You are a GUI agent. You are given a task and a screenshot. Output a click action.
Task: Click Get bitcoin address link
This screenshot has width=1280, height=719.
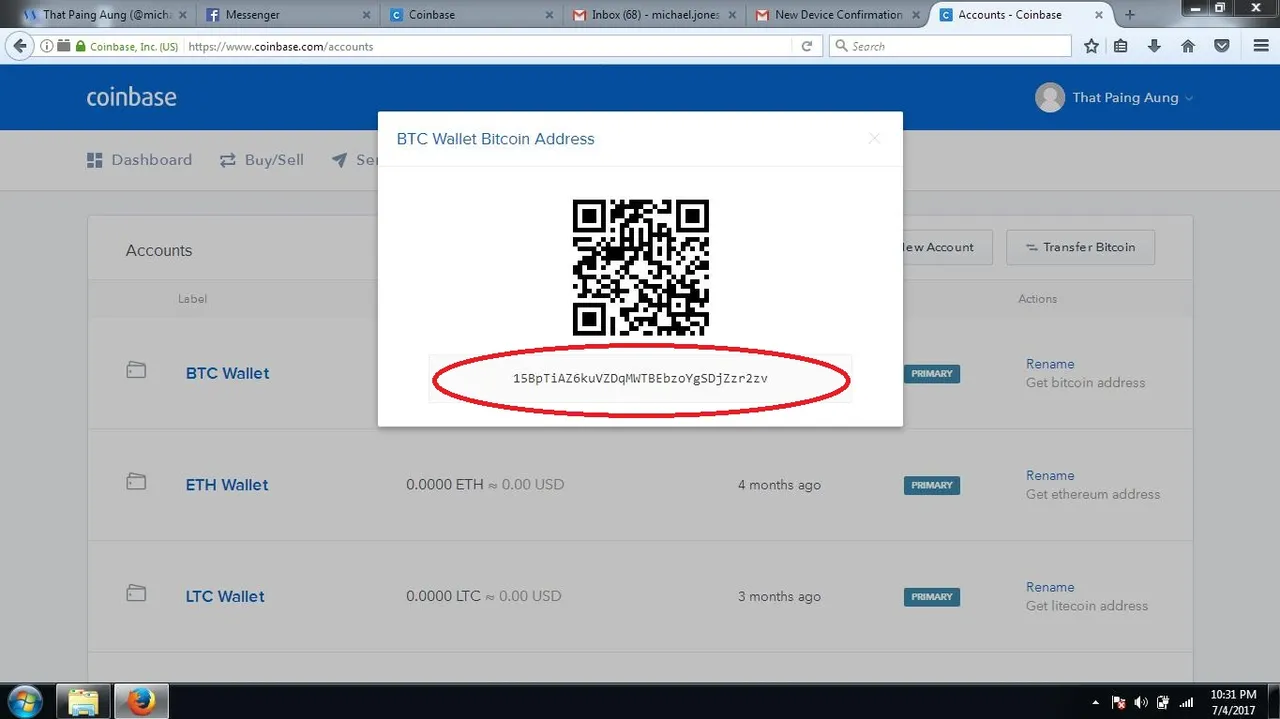pos(1085,382)
